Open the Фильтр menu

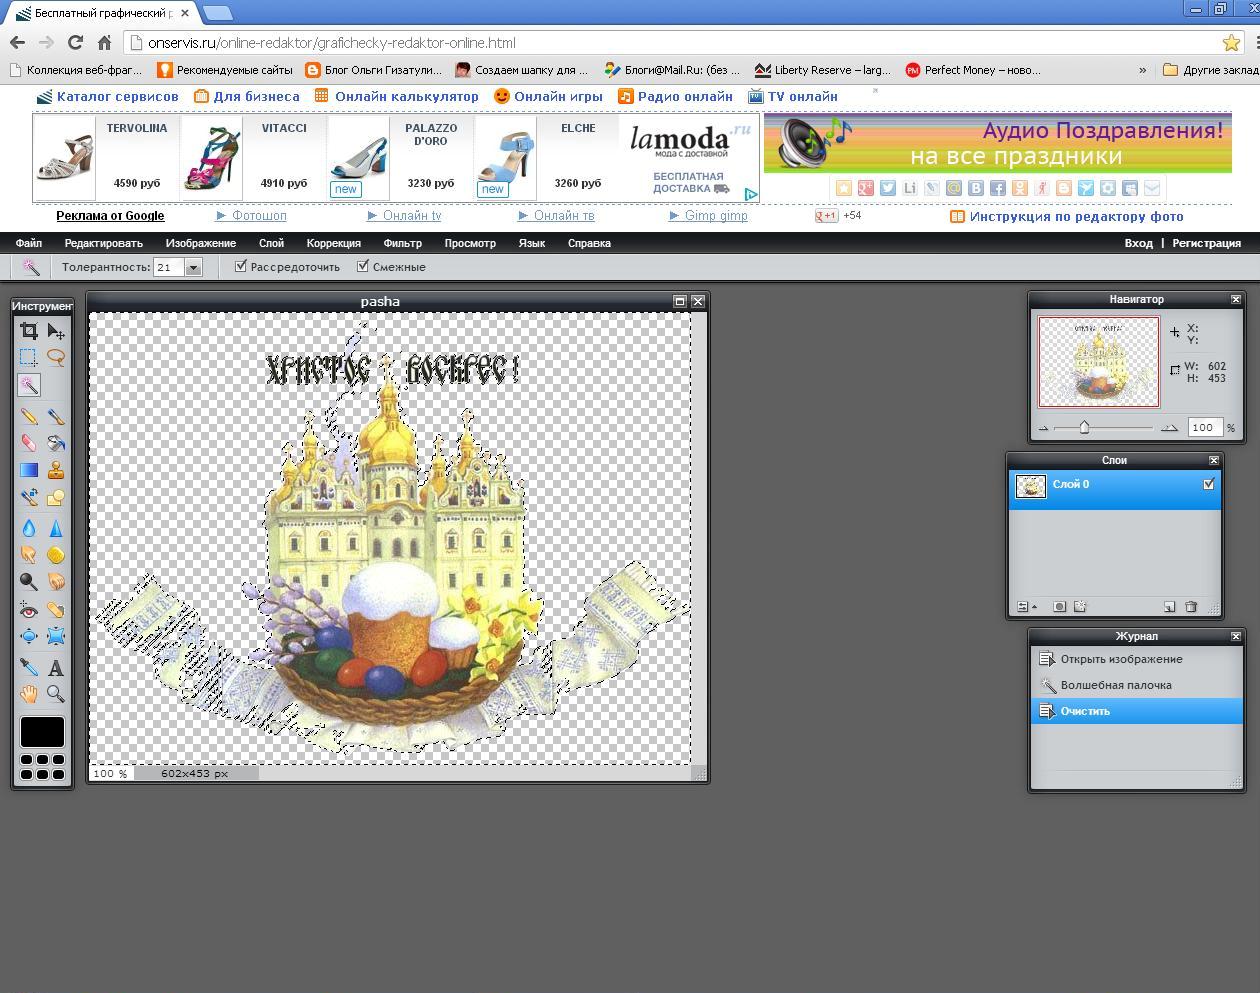[402, 243]
